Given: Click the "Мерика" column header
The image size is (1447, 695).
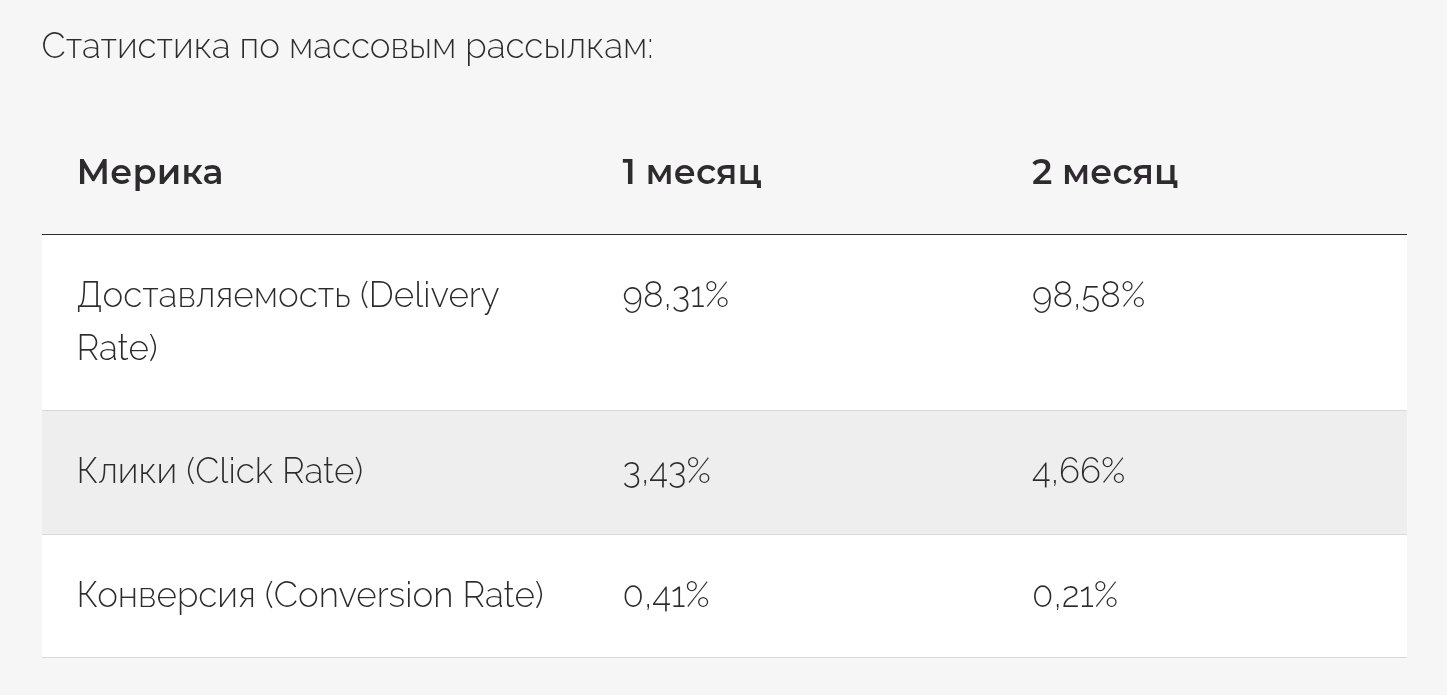Looking at the screenshot, I should [150, 173].
